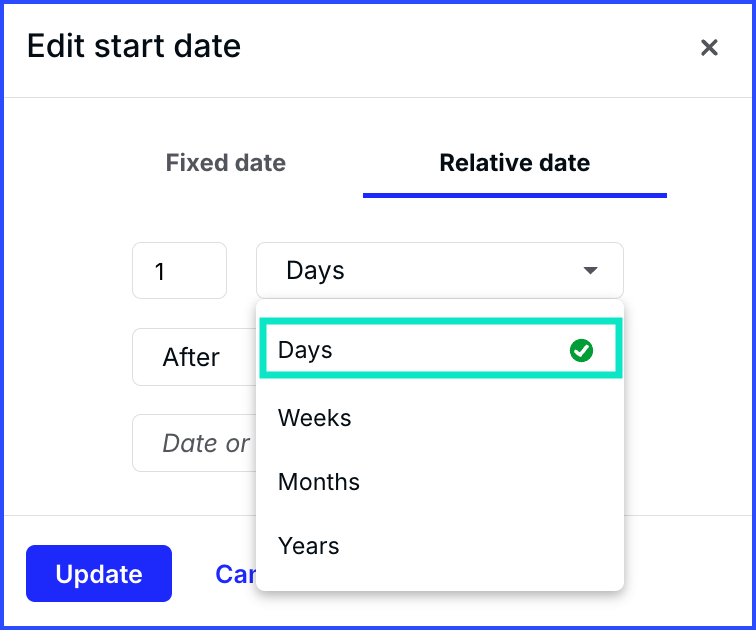
Task: Choose Years from the dropdown list
Action: point(441,546)
